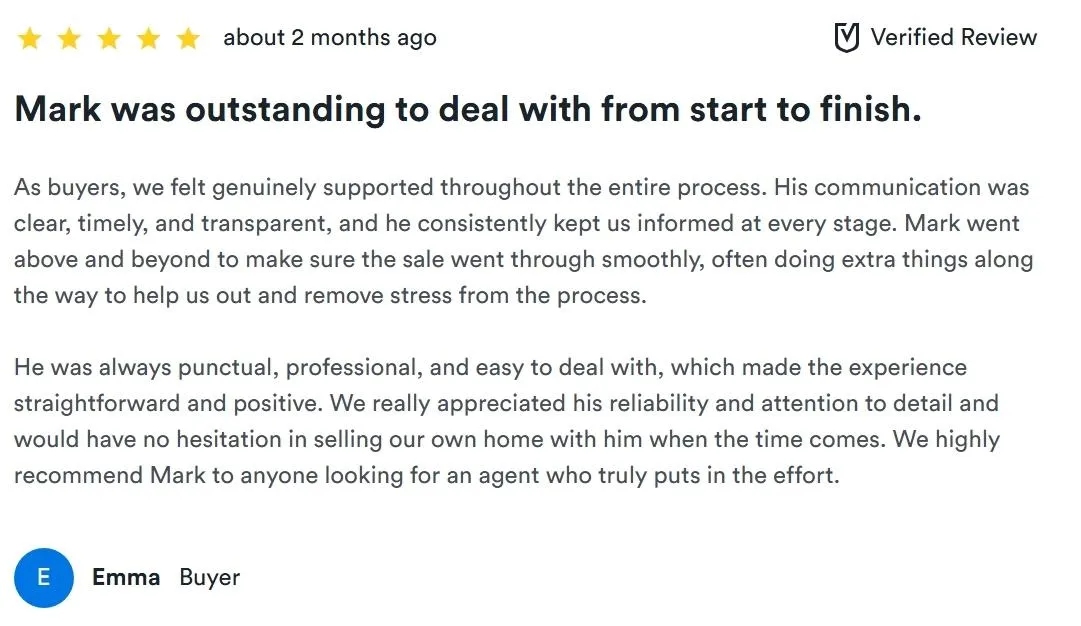Click the about 2 months ago timestamp

pyautogui.click(x=330, y=37)
